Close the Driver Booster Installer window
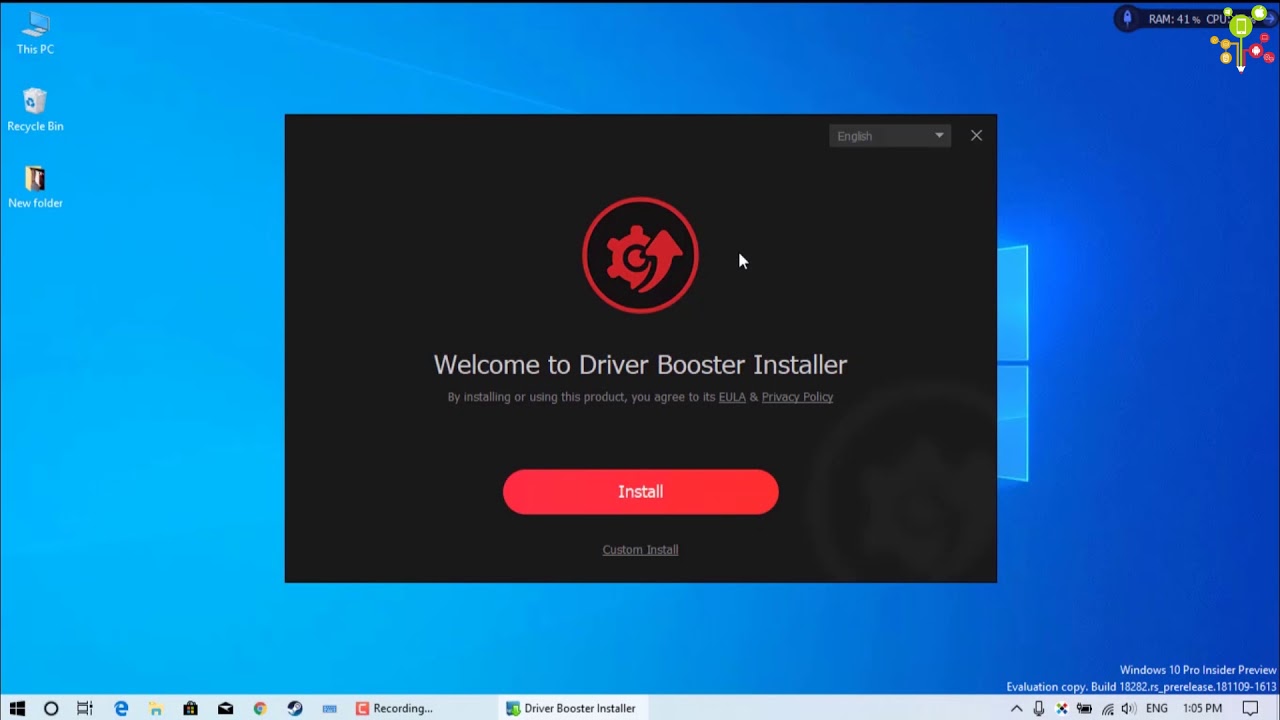 976,136
